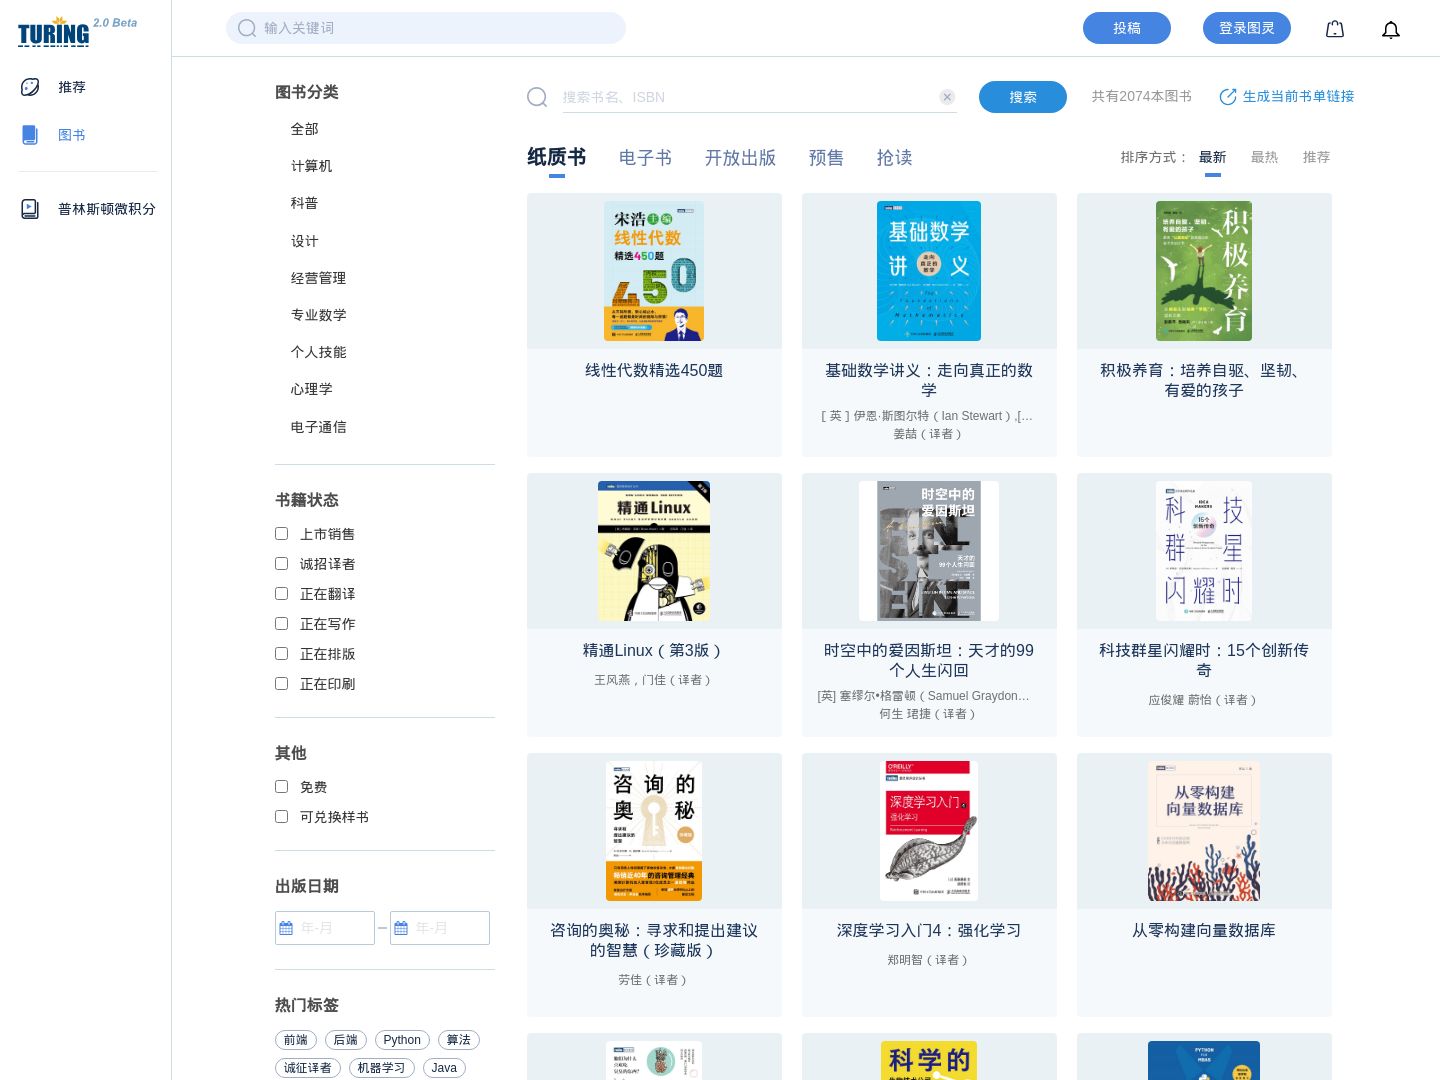Click the 诚征译者 tag
The height and width of the screenshot is (1080, 1440).
pos(308,1068)
